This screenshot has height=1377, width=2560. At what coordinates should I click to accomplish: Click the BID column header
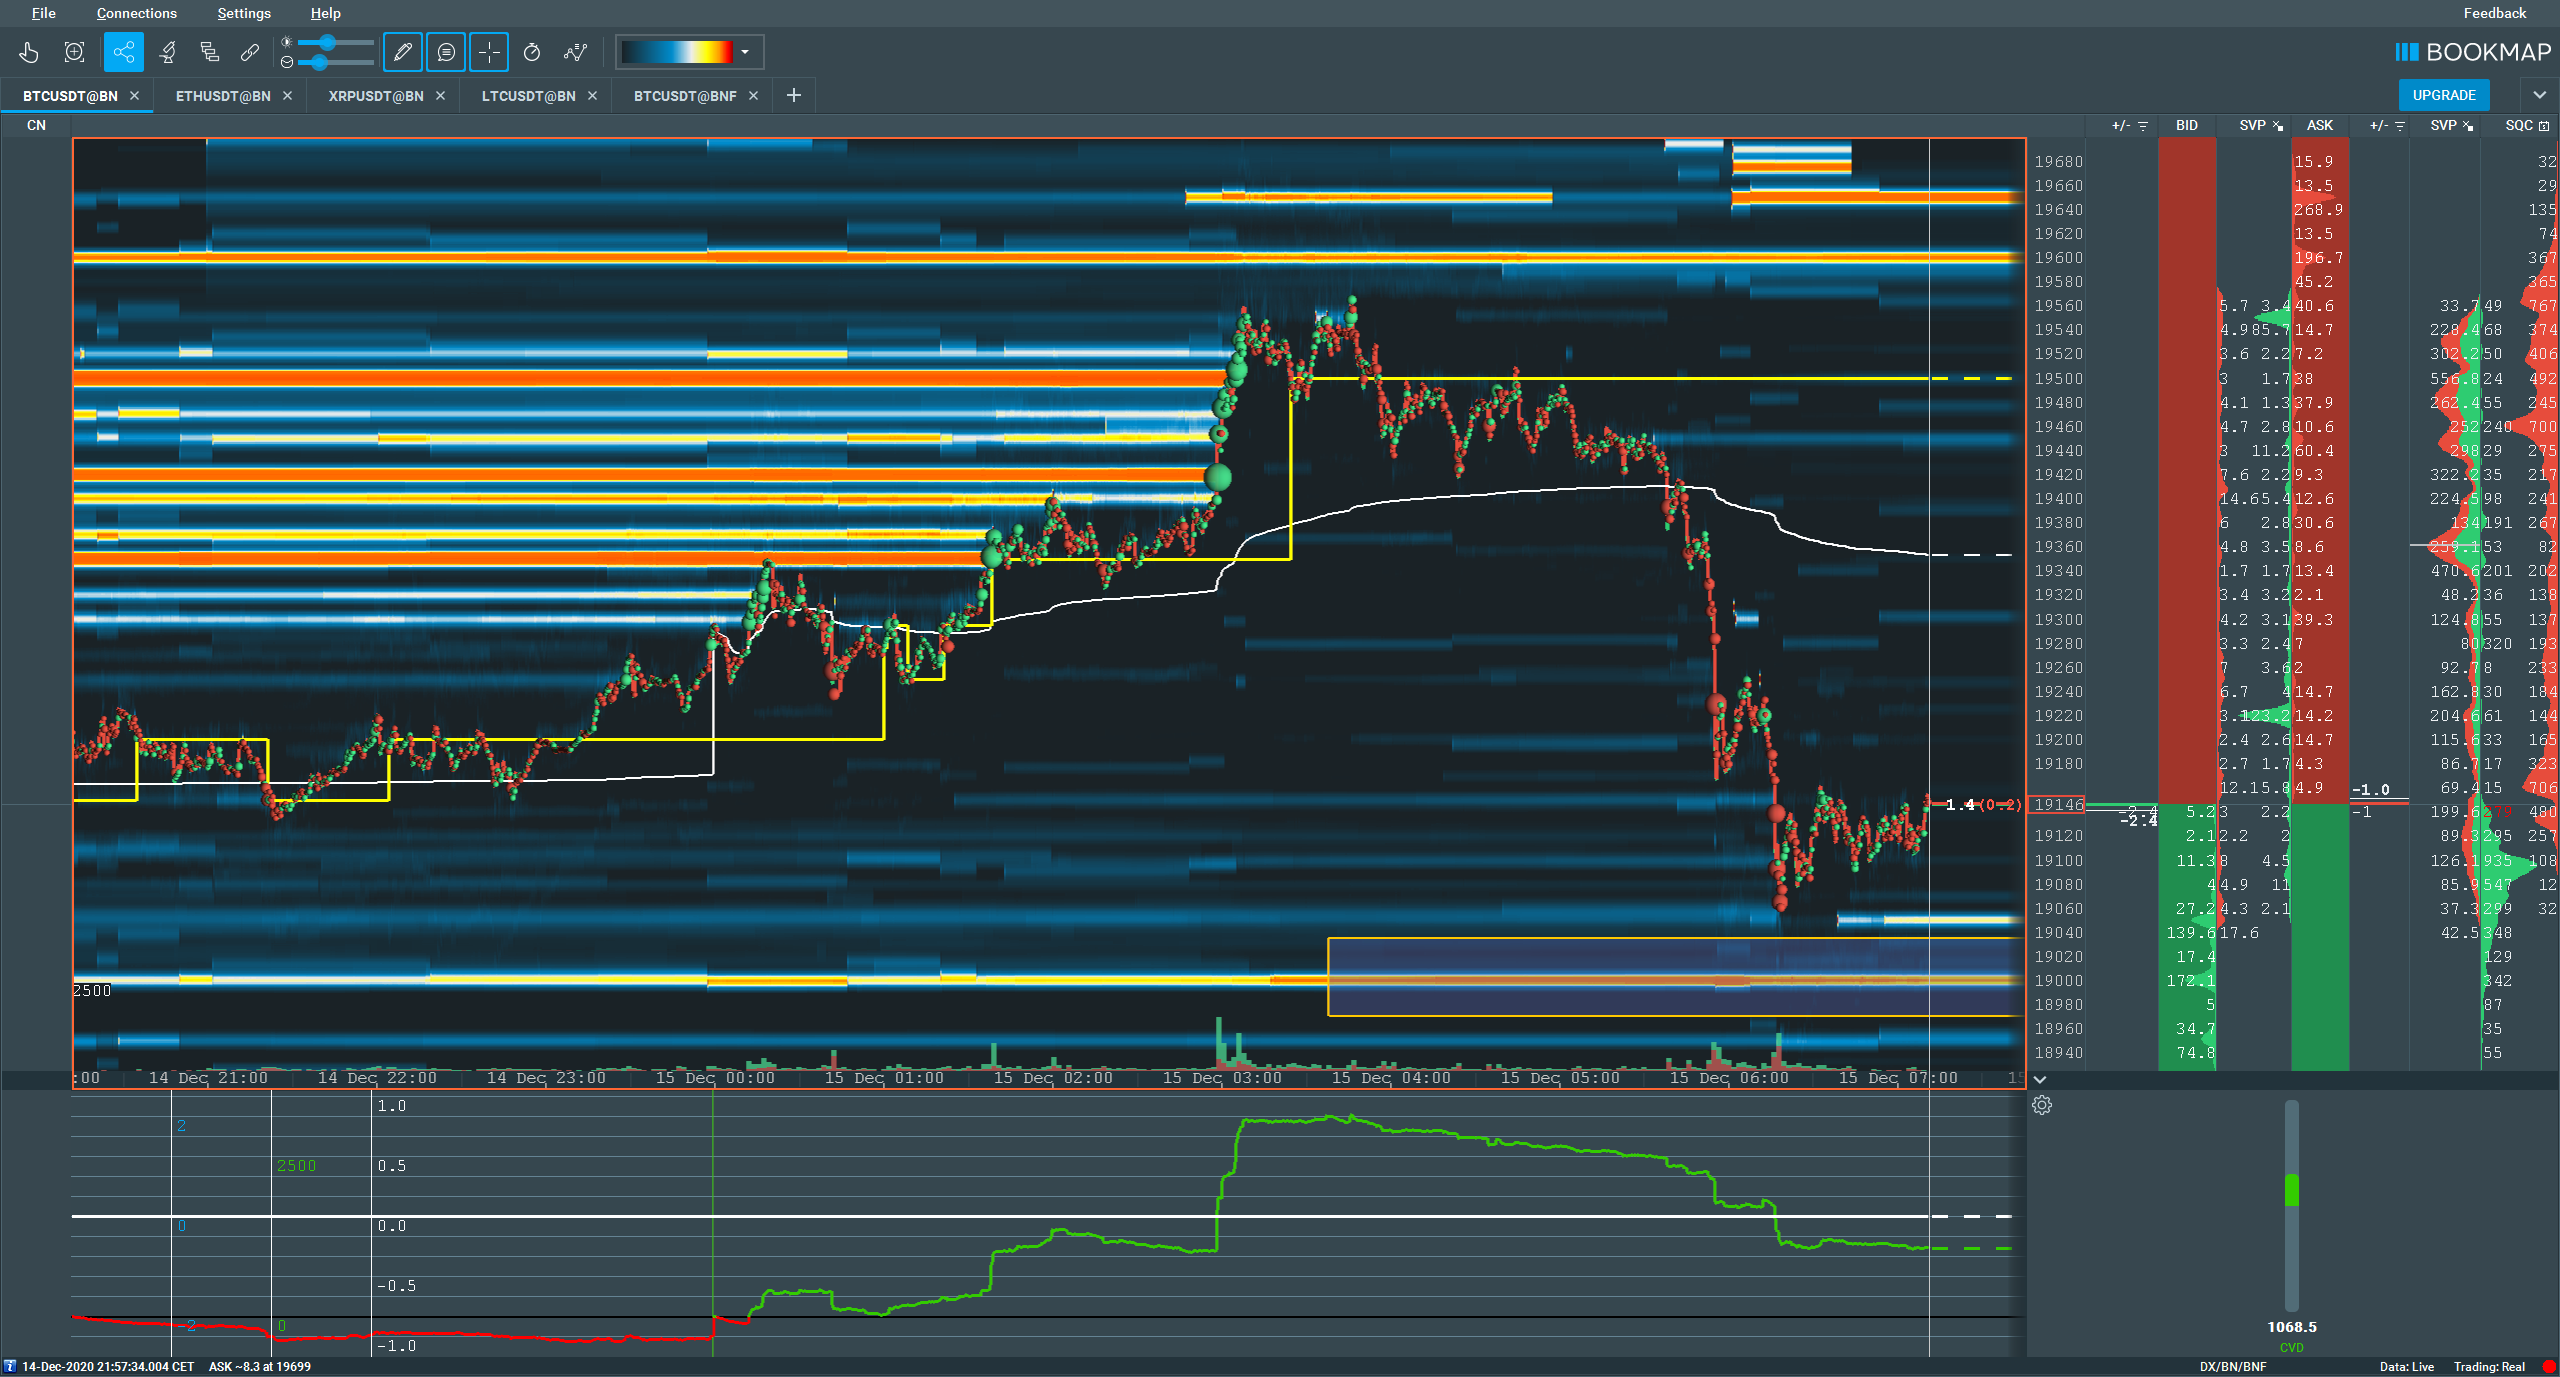pyautogui.click(x=2187, y=125)
